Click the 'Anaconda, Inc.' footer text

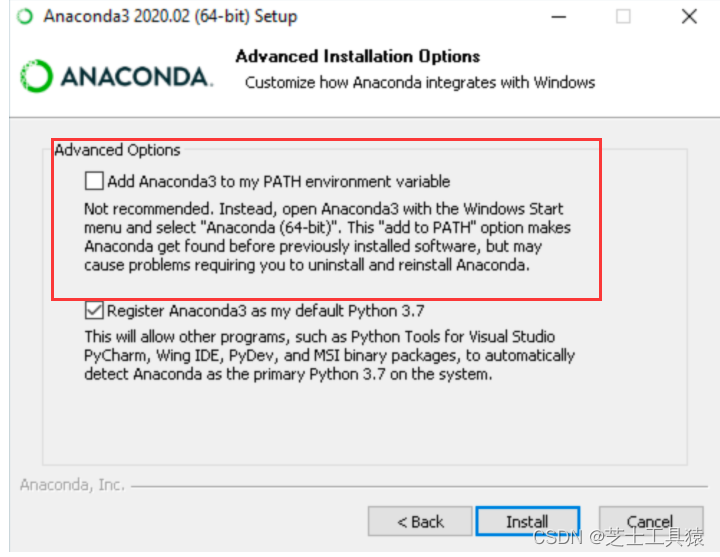click(72, 484)
